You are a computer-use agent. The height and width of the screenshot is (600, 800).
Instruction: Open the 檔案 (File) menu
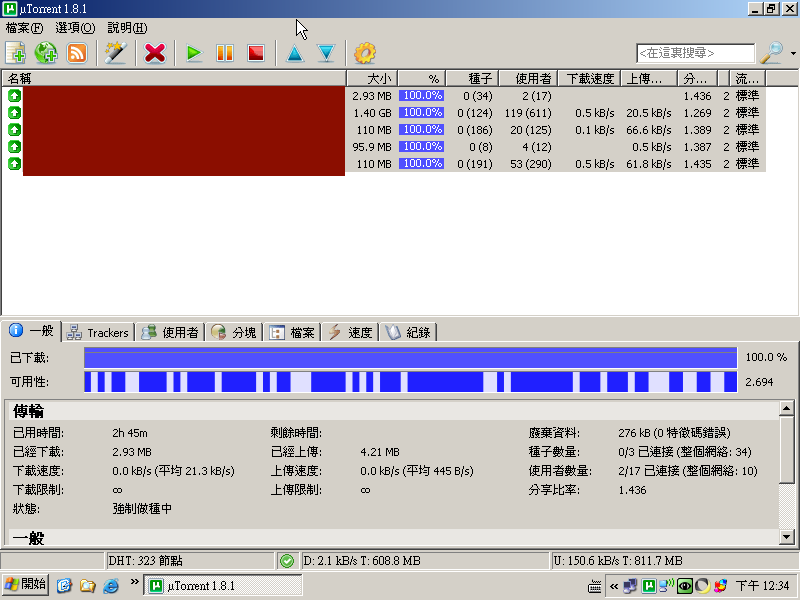(24, 28)
